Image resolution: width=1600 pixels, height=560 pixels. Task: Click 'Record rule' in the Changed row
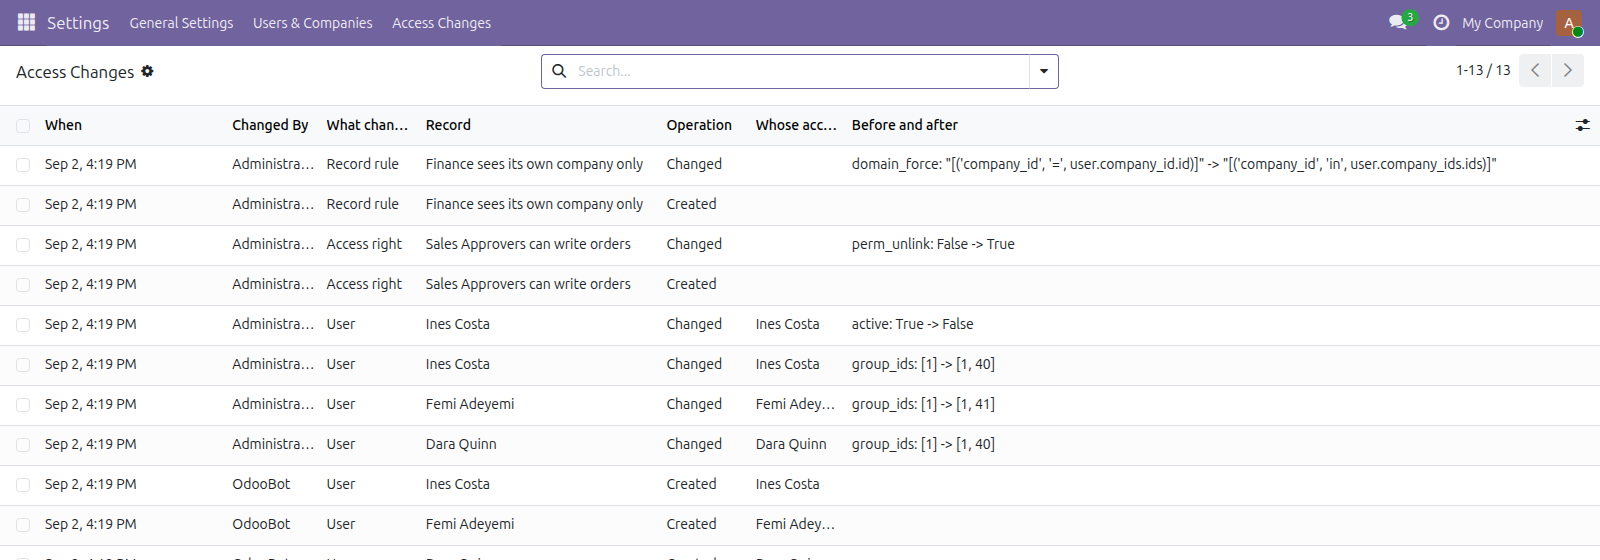[362, 164]
